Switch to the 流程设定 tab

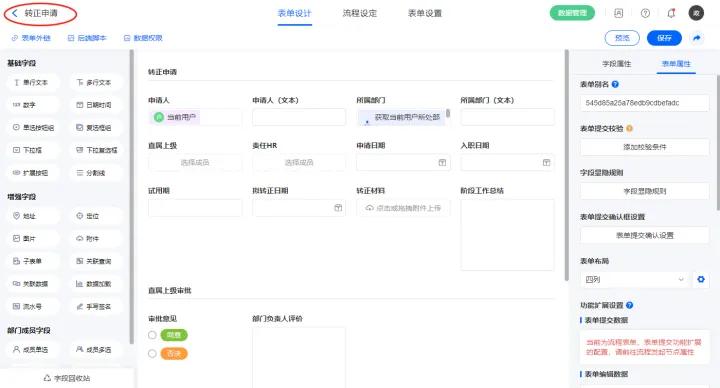tap(360, 13)
